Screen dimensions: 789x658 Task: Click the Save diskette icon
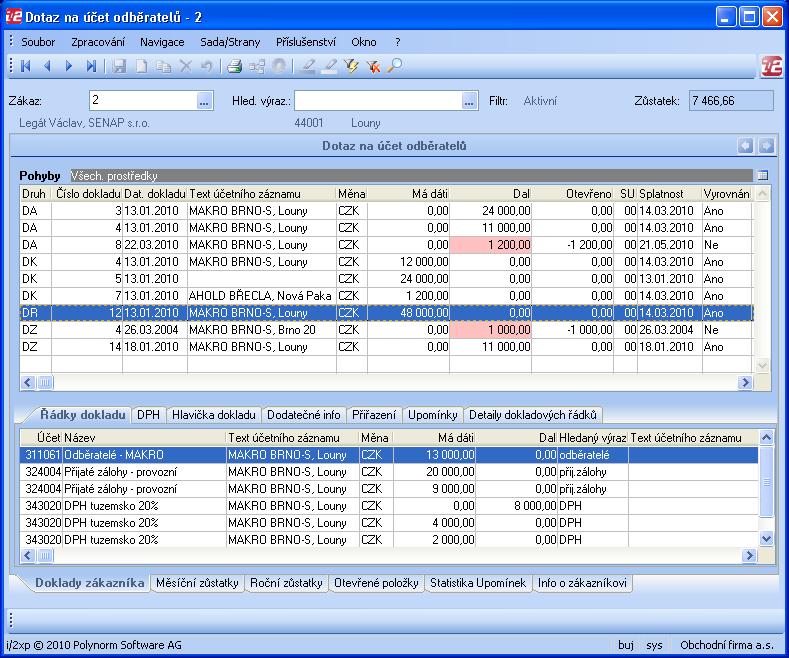point(119,66)
